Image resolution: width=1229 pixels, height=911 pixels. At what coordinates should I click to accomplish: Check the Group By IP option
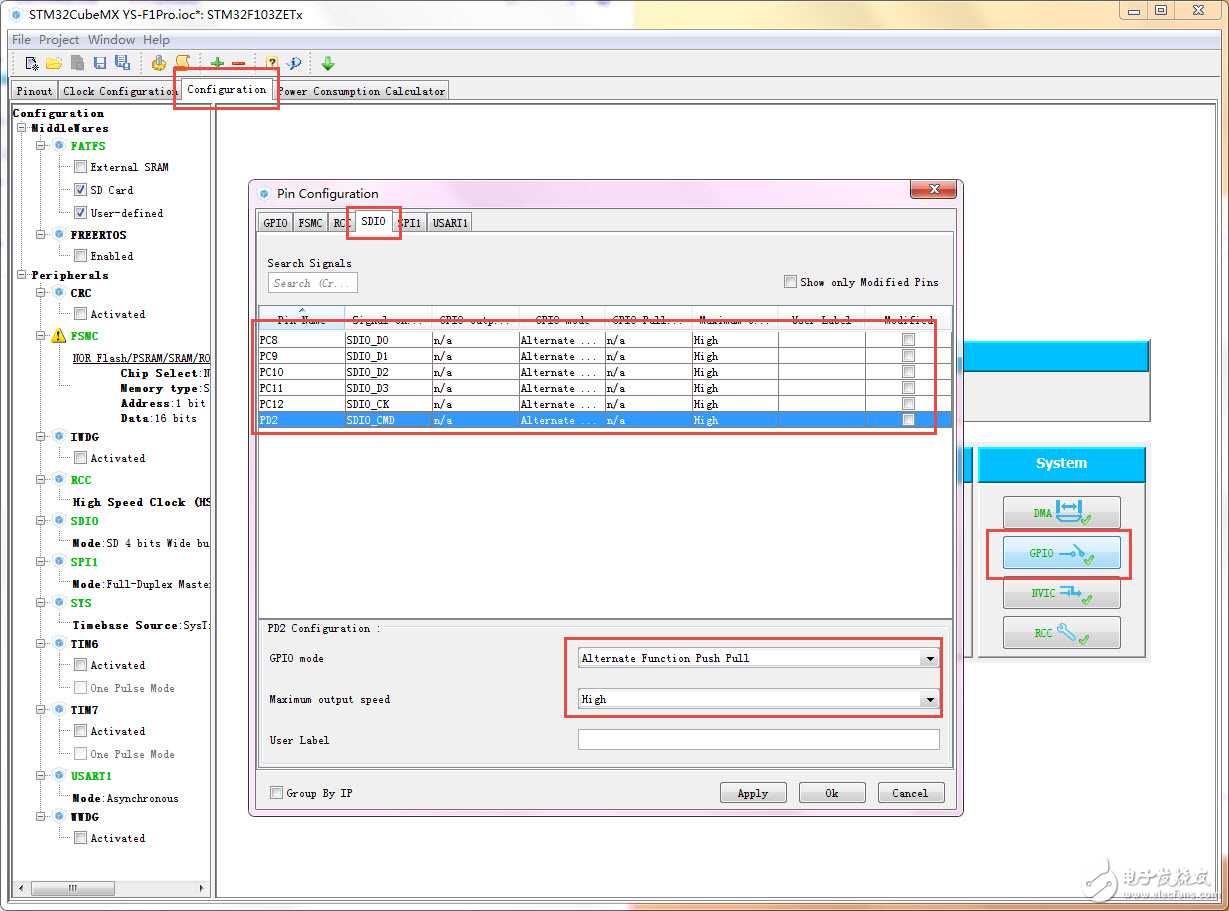[x=277, y=793]
